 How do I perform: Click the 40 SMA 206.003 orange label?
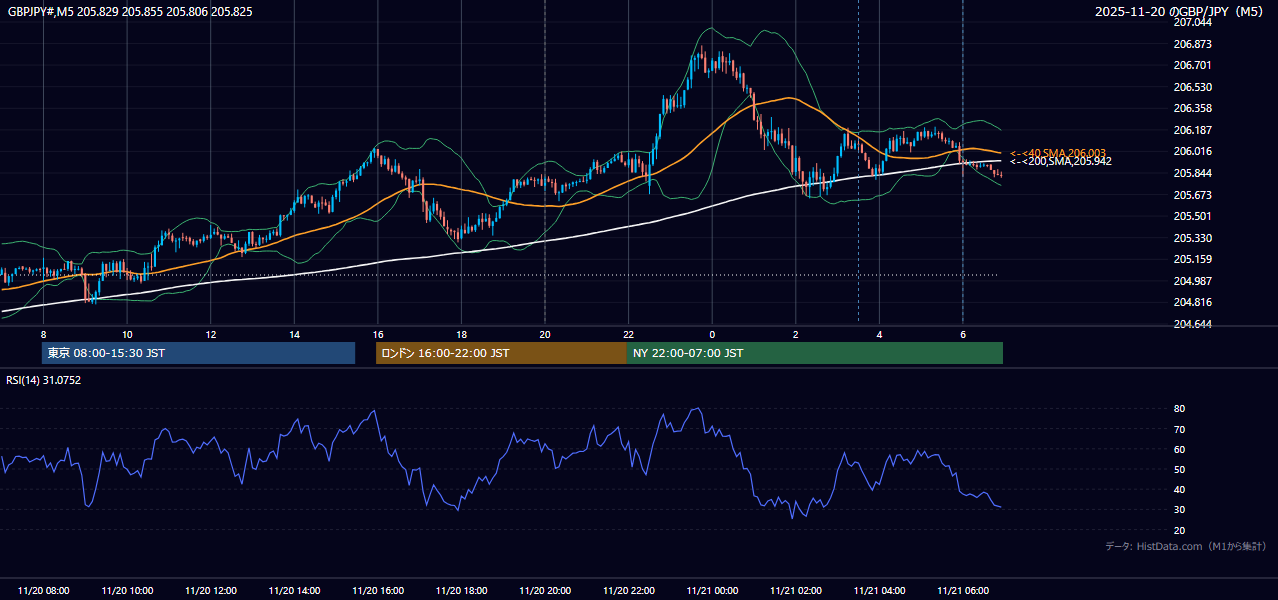point(1058,153)
